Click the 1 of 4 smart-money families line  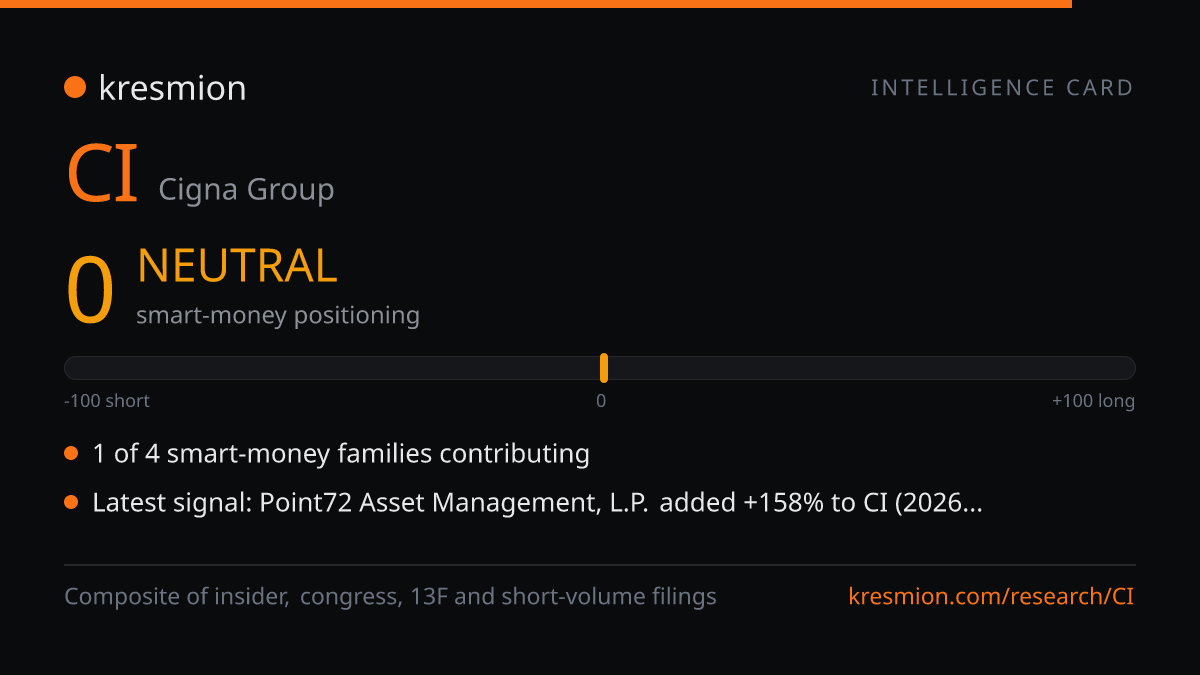(x=341, y=454)
